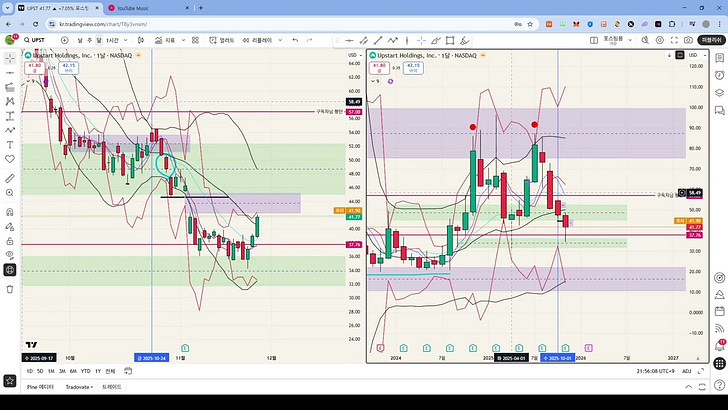
Task: Click the 퍼블리쉬 publish button
Action: [x=712, y=40]
